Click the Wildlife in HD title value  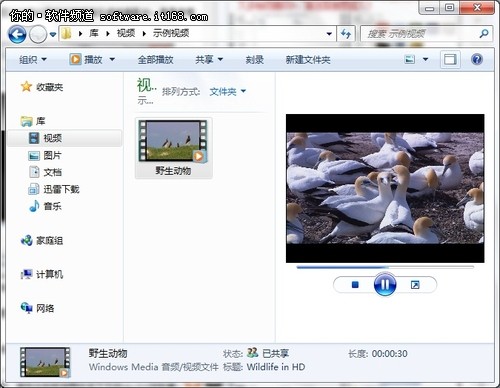(276, 367)
